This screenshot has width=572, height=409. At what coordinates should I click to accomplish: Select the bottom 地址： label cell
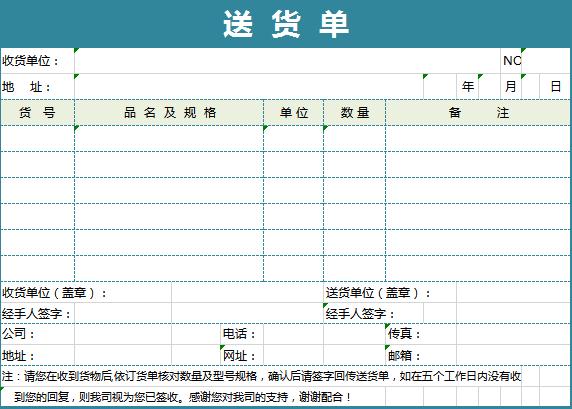coord(38,355)
